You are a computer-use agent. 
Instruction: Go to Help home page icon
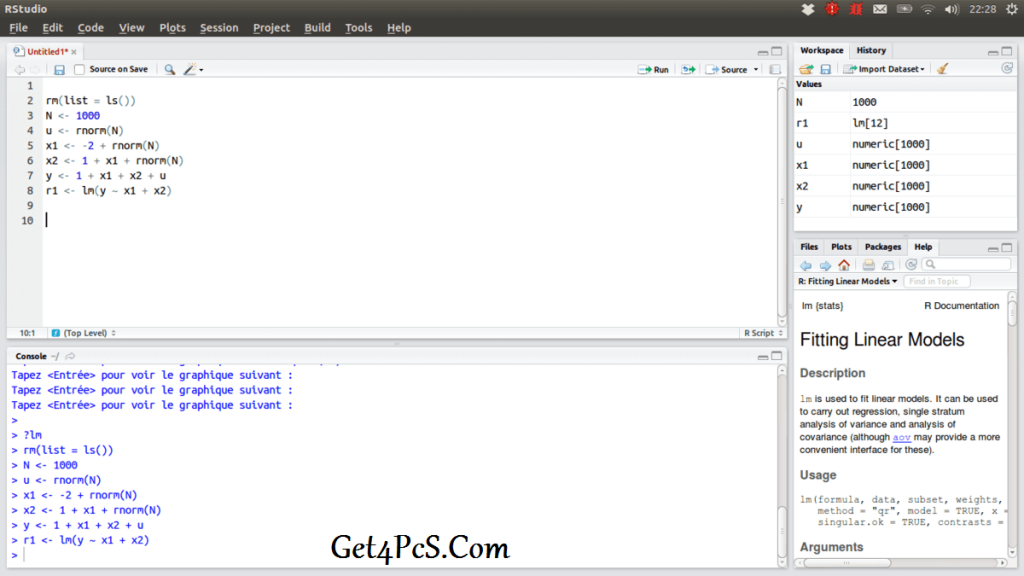[844, 265]
